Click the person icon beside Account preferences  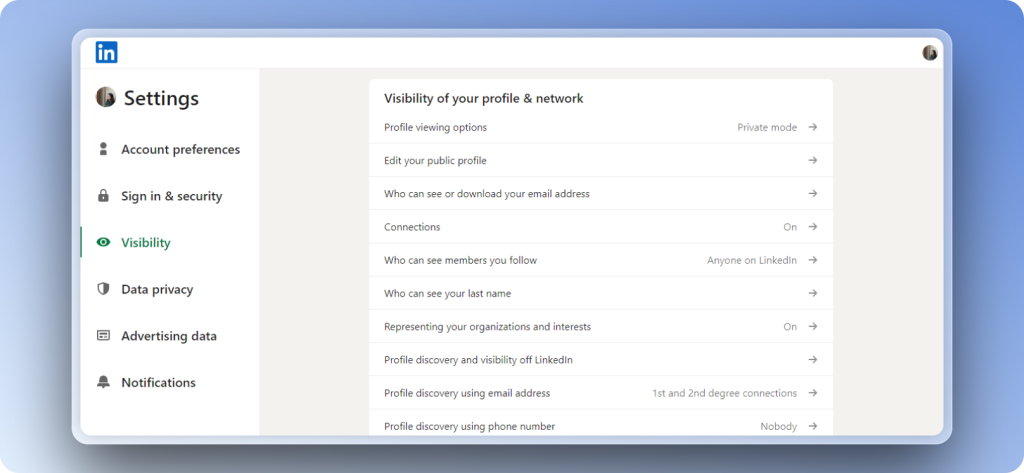[103, 149]
